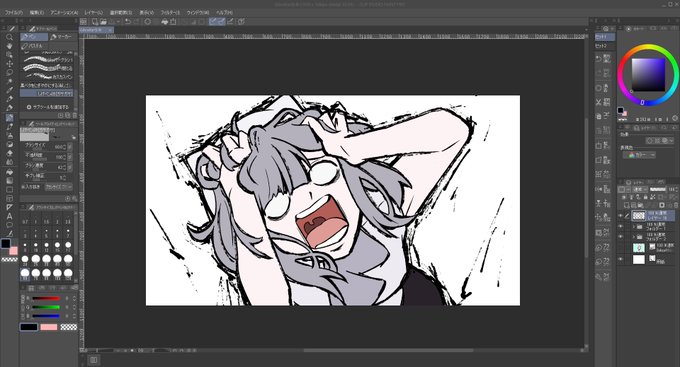Viewport: 680px width, 367px height.
Task: Click the green G color slider
Action: tap(46, 307)
